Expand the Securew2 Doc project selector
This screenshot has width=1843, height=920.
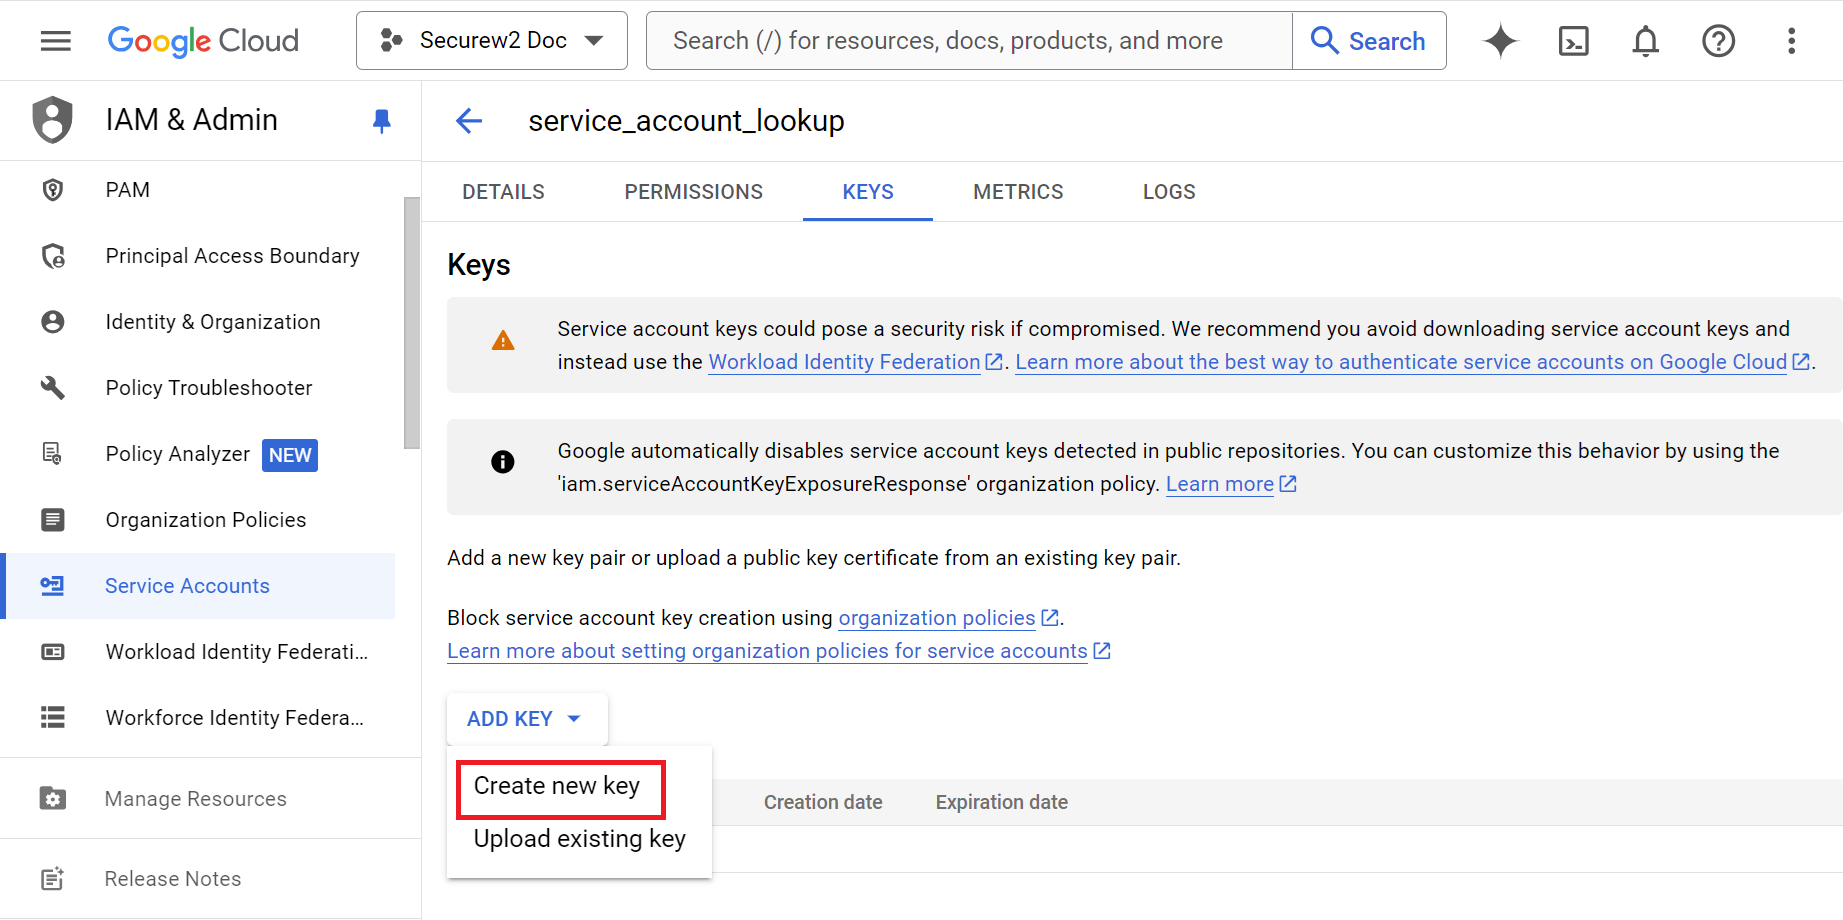tap(492, 41)
